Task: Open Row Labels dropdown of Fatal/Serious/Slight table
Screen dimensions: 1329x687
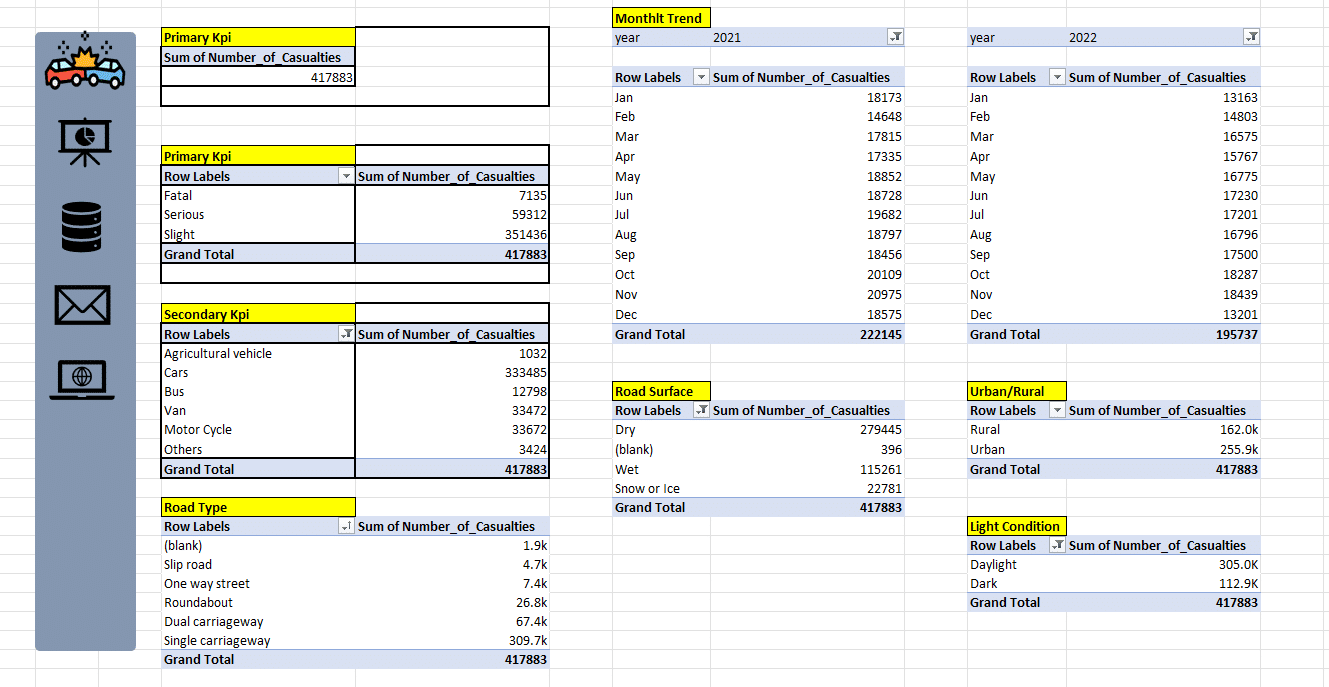Action: point(346,176)
